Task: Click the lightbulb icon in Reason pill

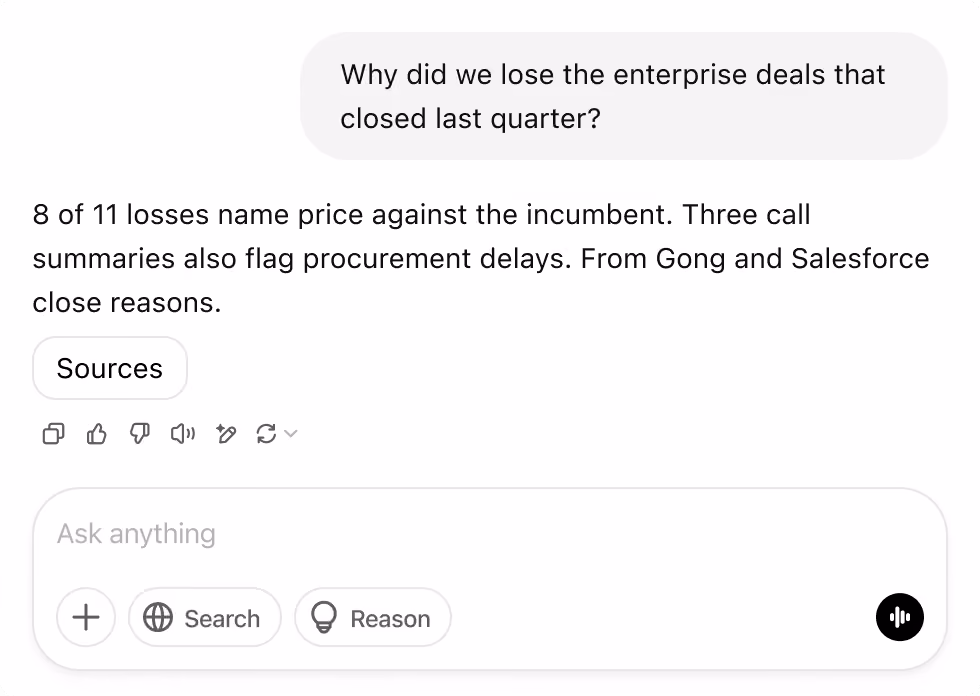Action: click(324, 618)
